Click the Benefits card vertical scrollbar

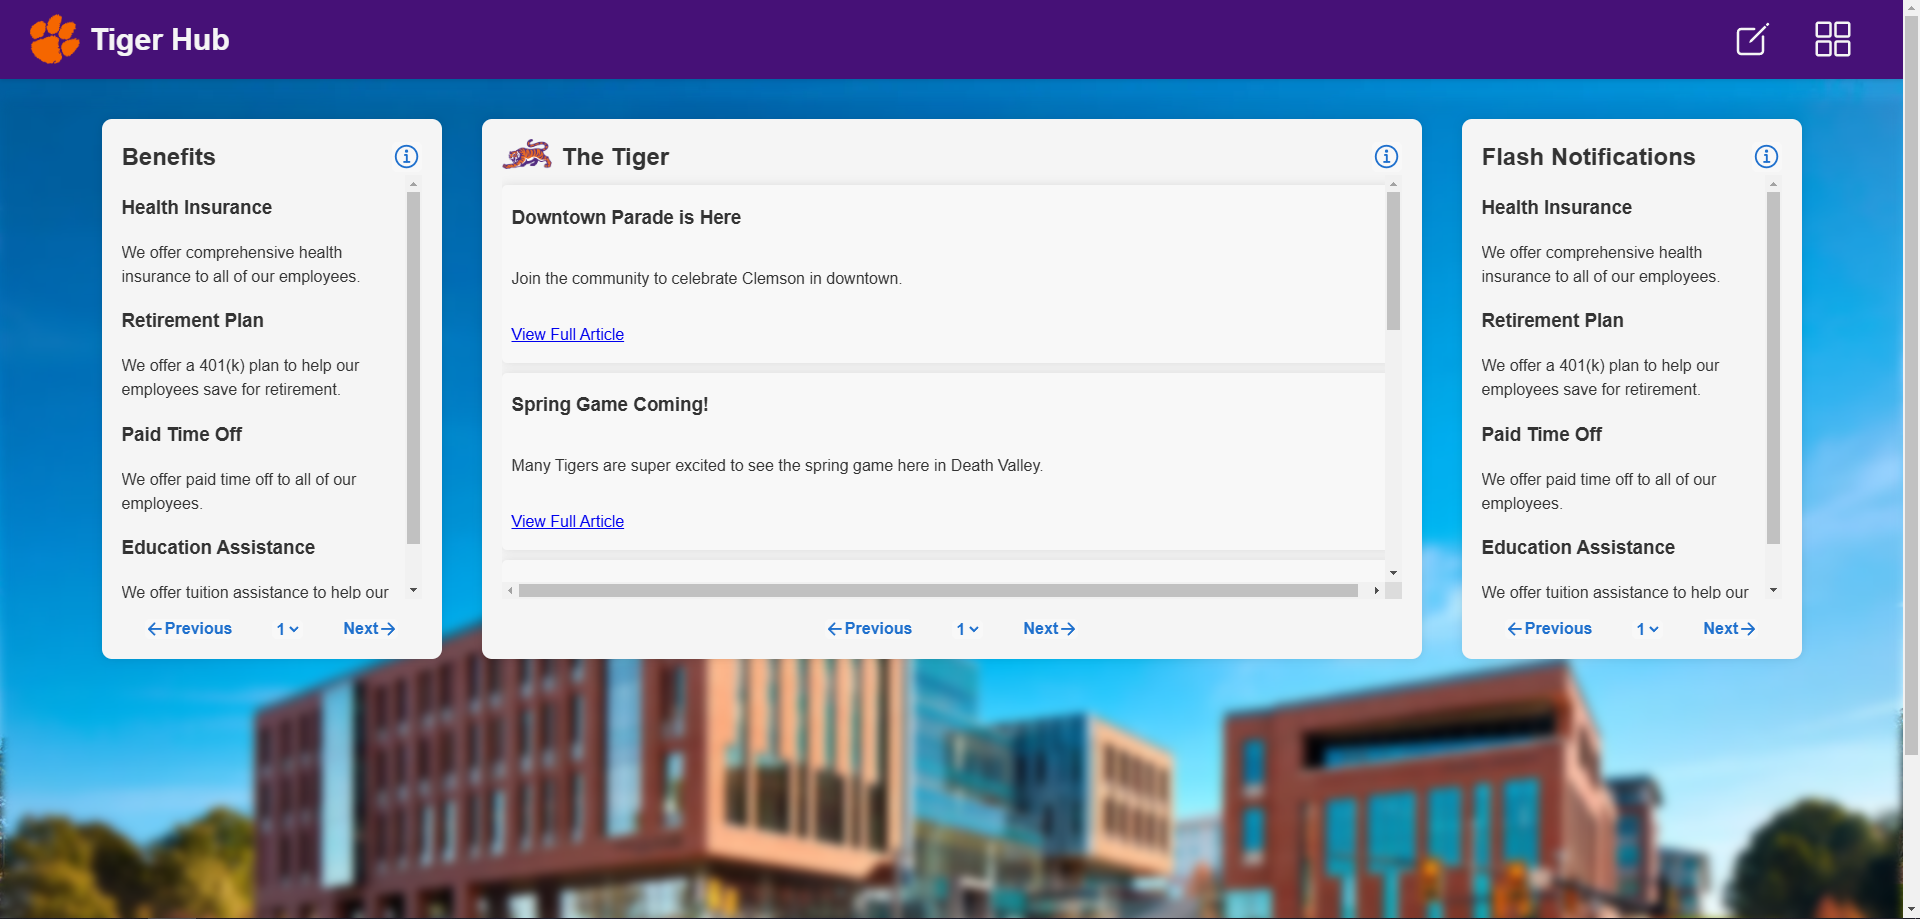(413, 367)
